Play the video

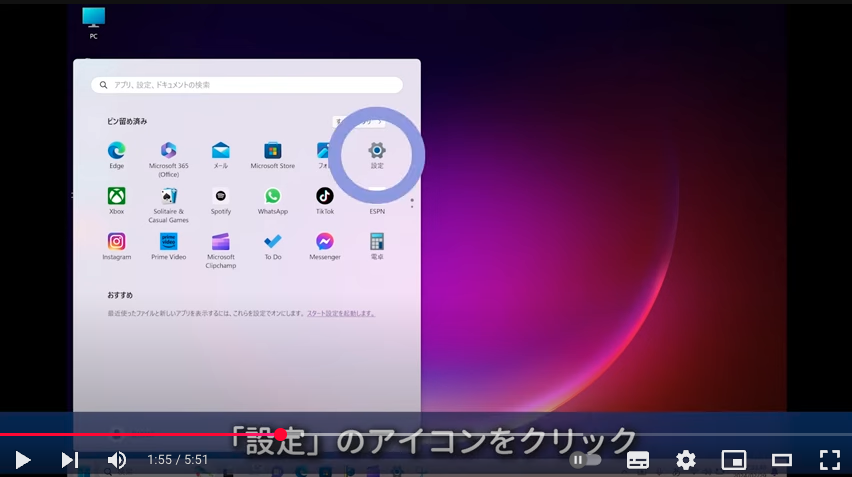click(x=22, y=460)
